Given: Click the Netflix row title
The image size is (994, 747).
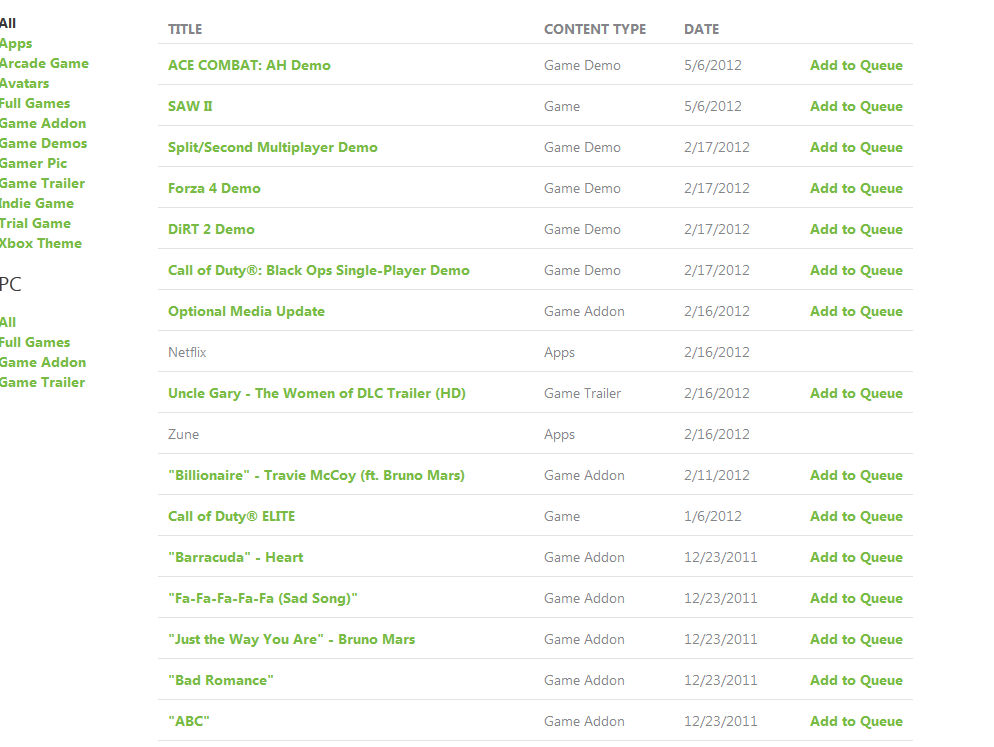Looking at the screenshot, I should pos(187,353).
